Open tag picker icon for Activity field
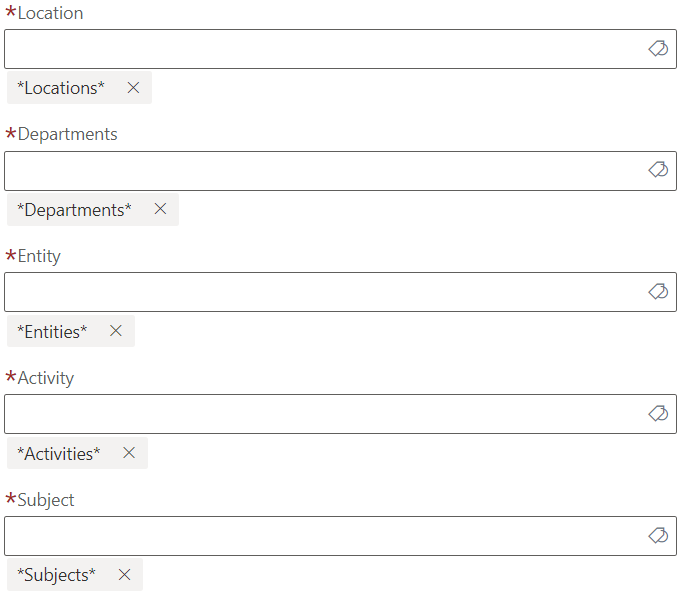The height and width of the screenshot is (596, 680). click(x=658, y=414)
